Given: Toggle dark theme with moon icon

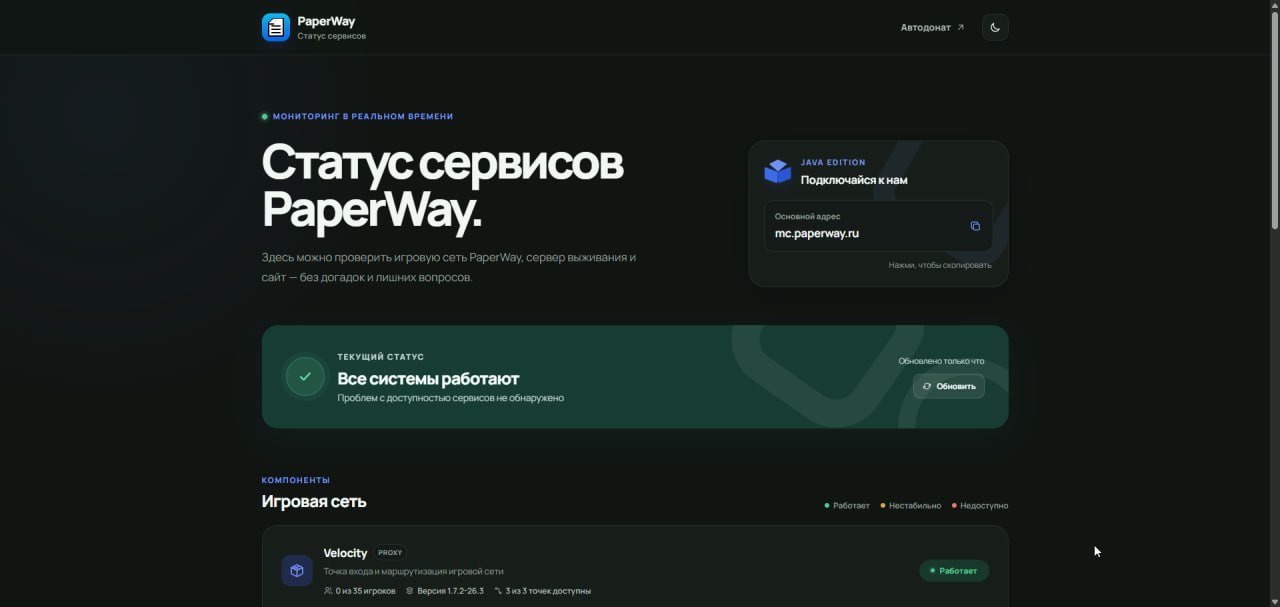Looking at the screenshot, I should 995,27.
